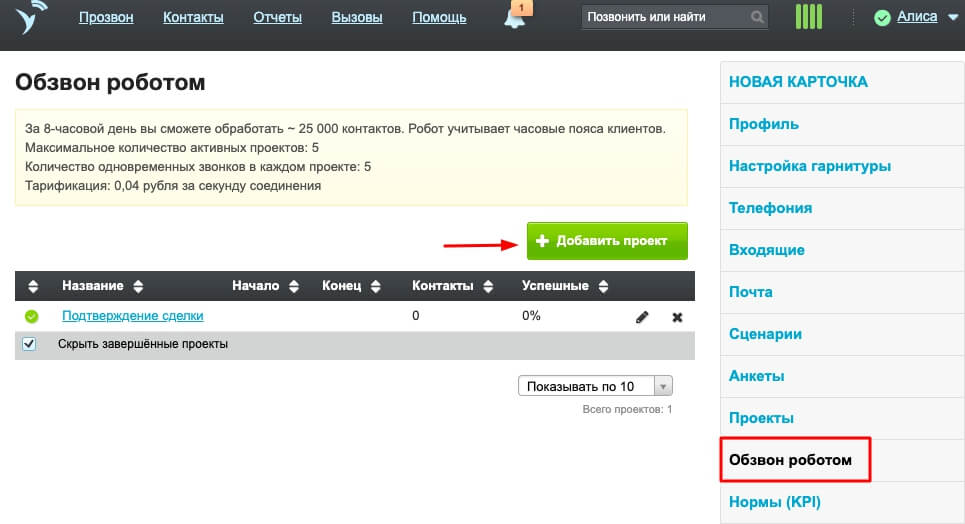Click the green bars signal indicator

tap(808, 17)
